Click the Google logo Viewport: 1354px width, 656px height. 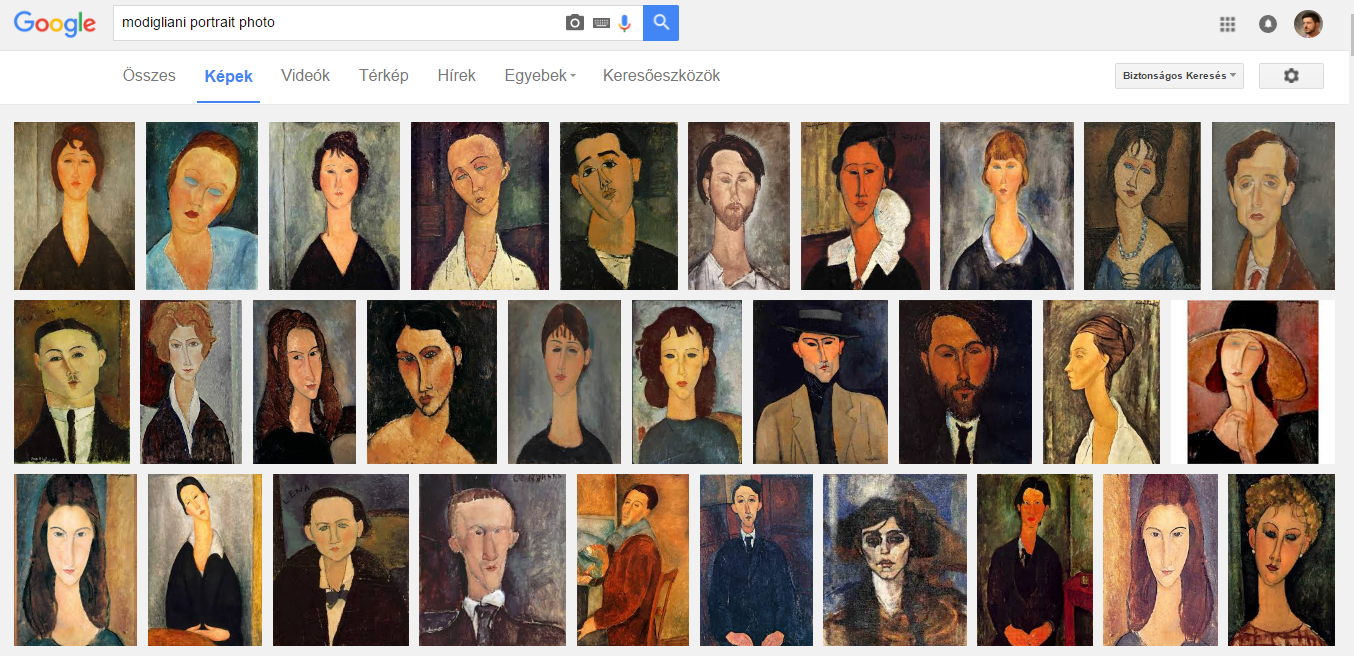(x=55, y=24)
